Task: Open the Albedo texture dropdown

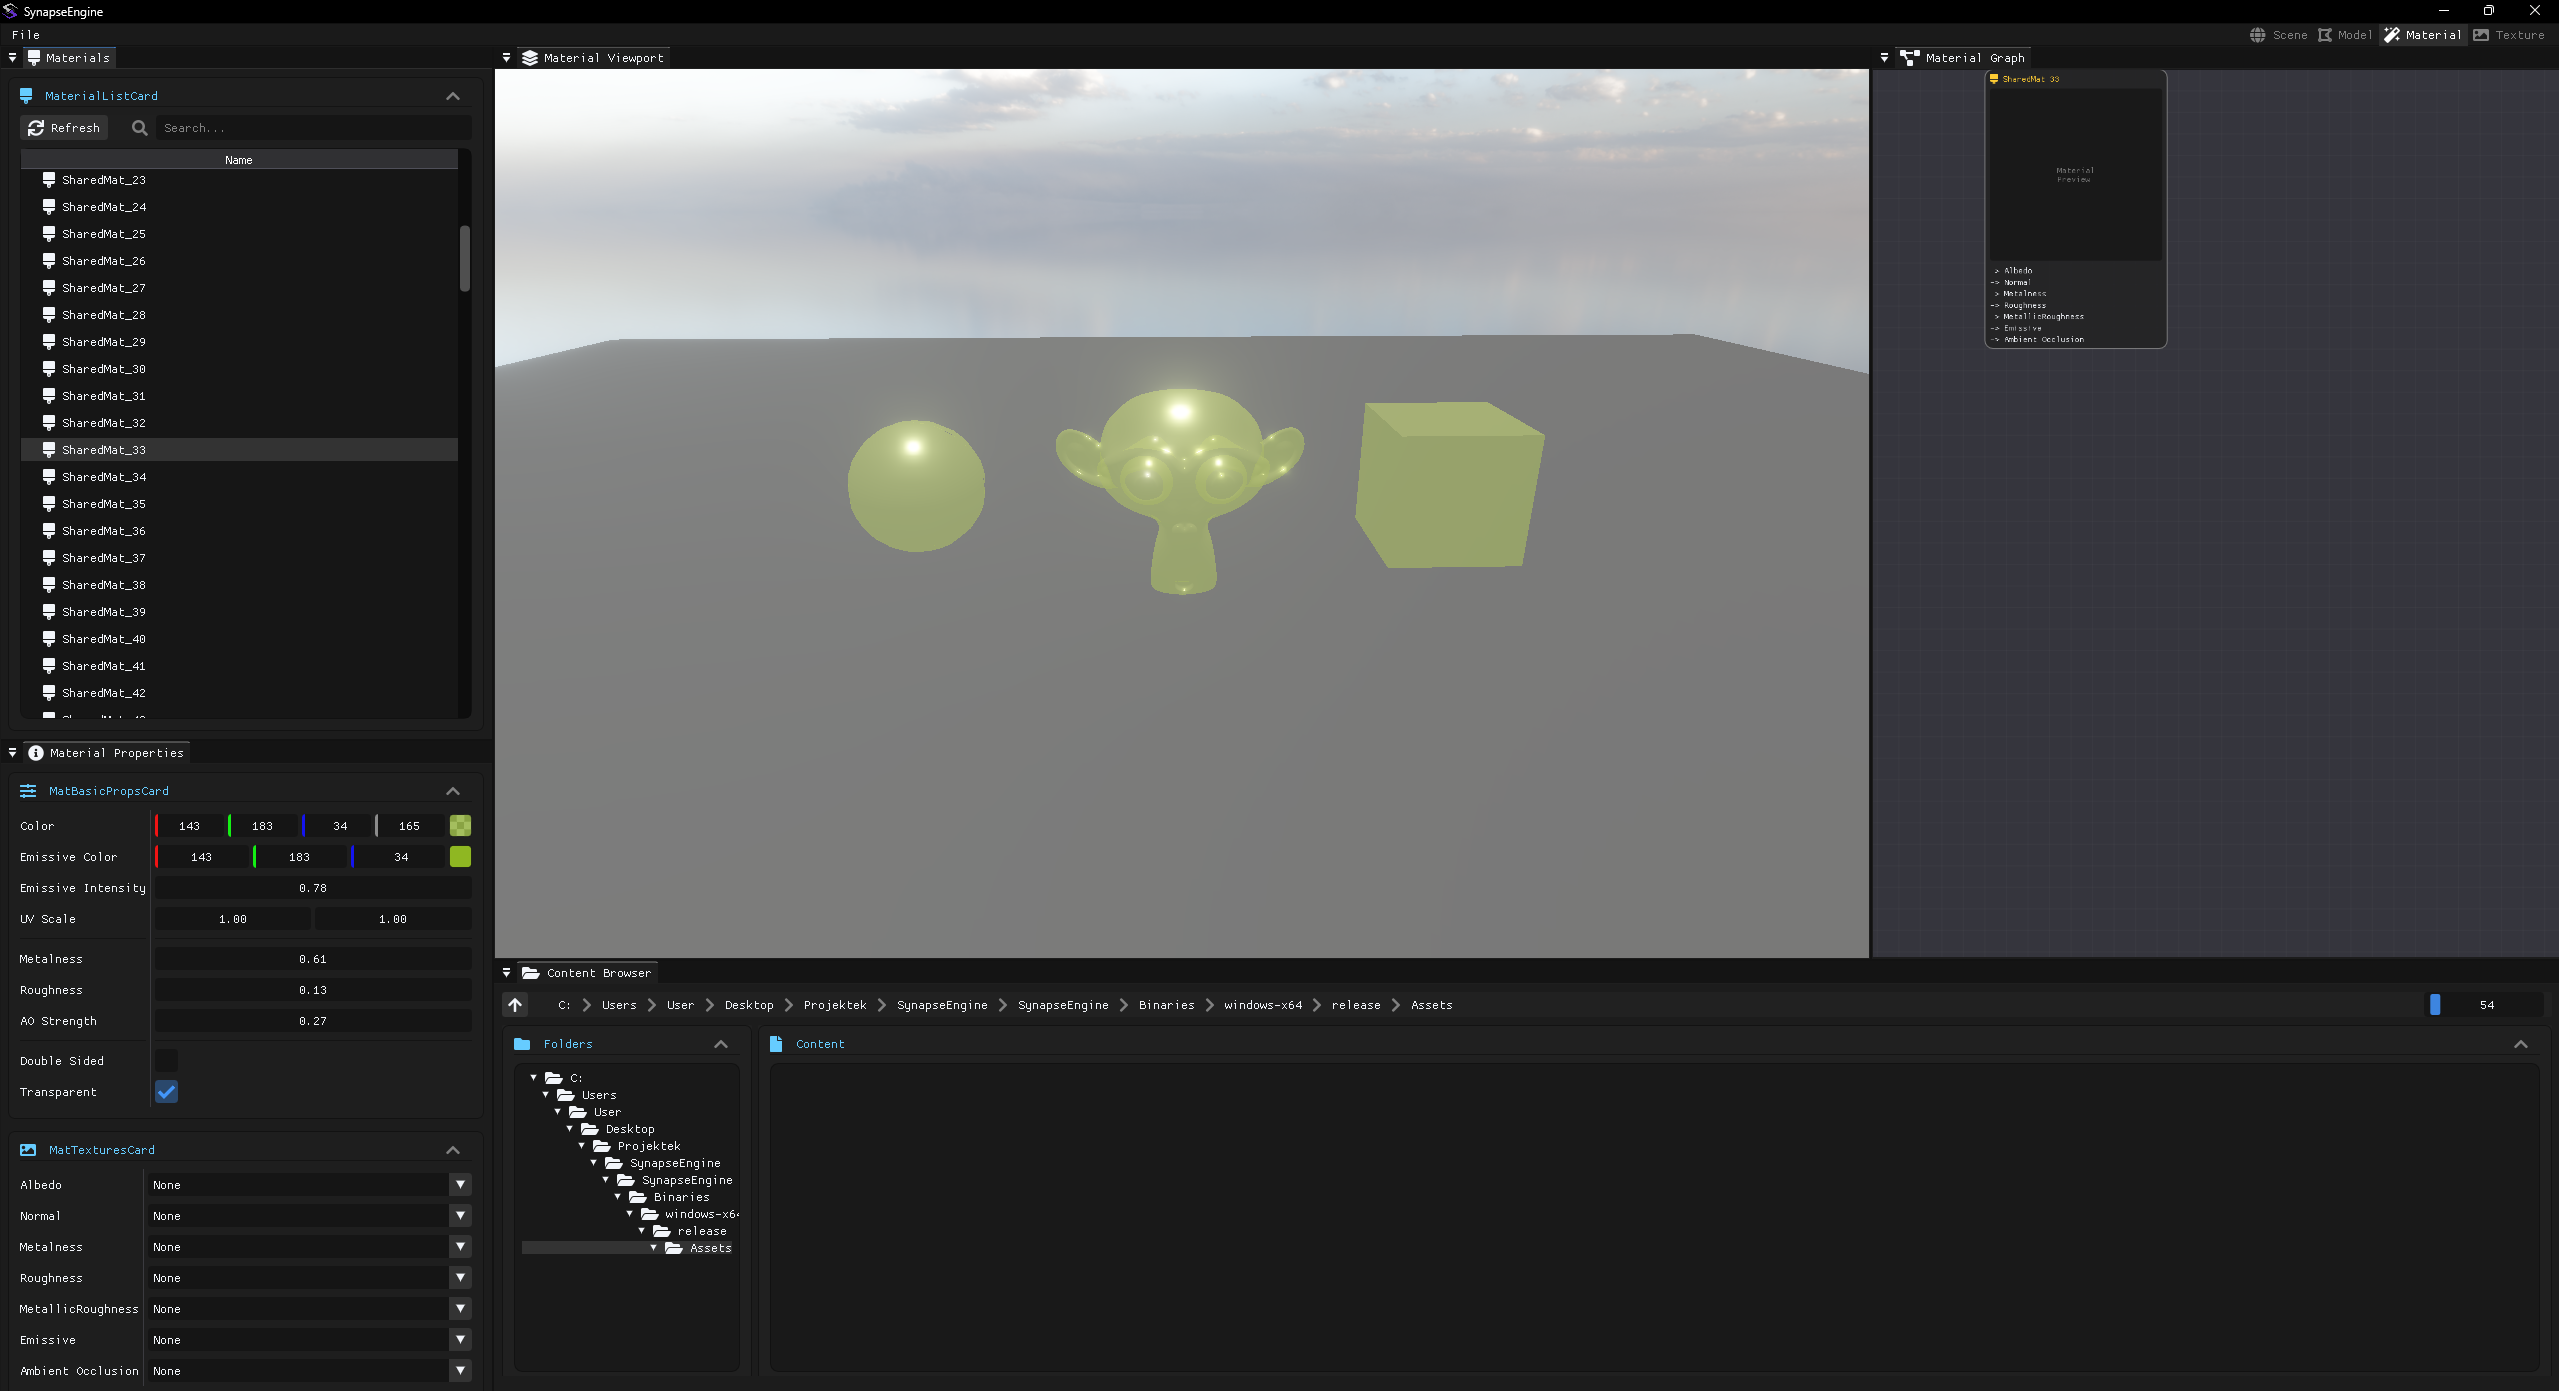Action: [x=460, y=1185]
